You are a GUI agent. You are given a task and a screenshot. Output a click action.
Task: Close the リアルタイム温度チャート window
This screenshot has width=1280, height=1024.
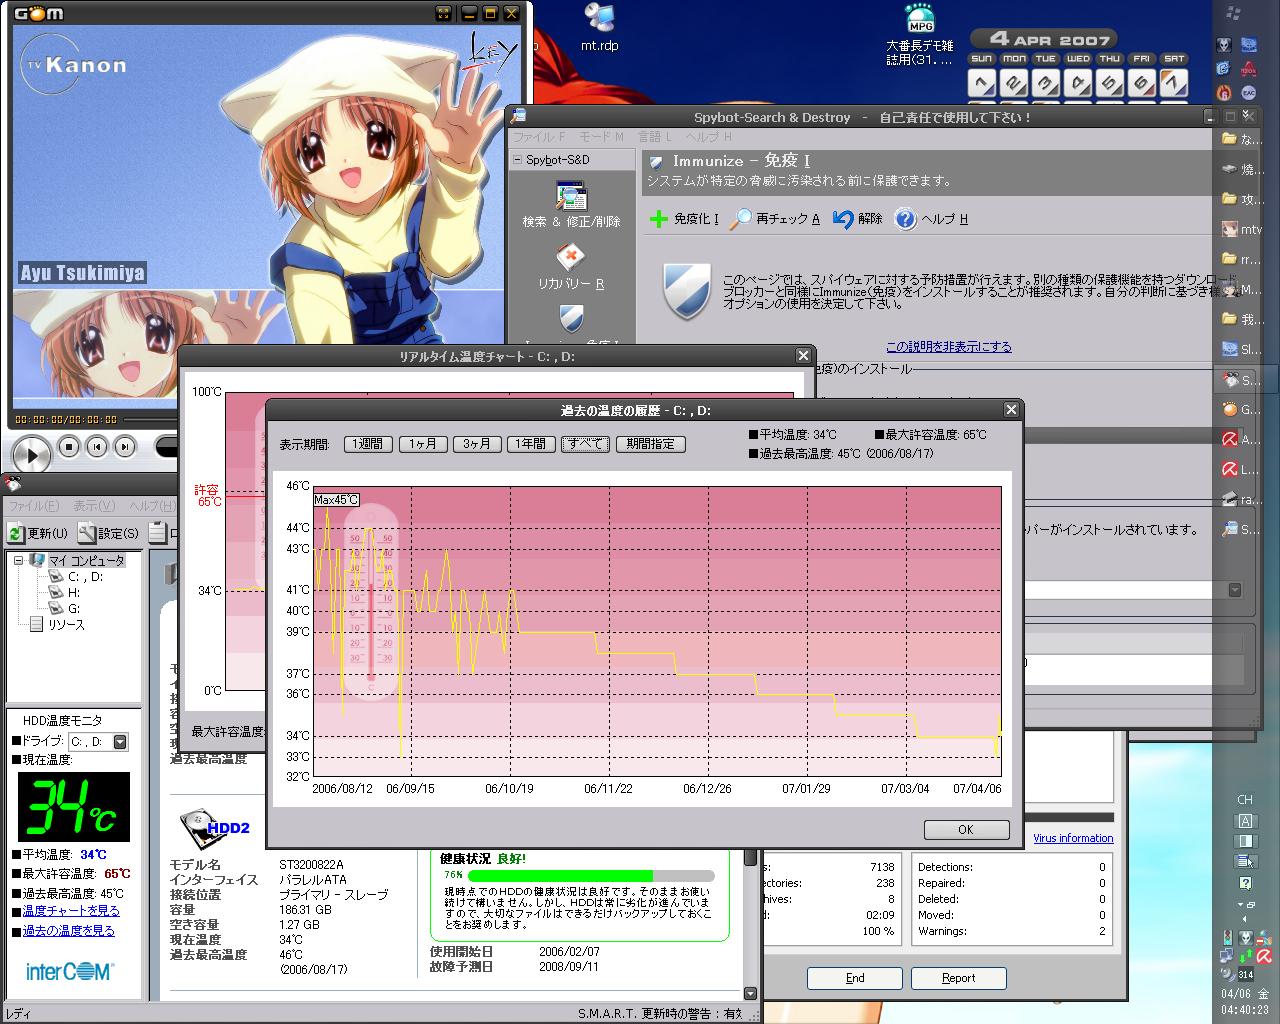tap(803, 356)
